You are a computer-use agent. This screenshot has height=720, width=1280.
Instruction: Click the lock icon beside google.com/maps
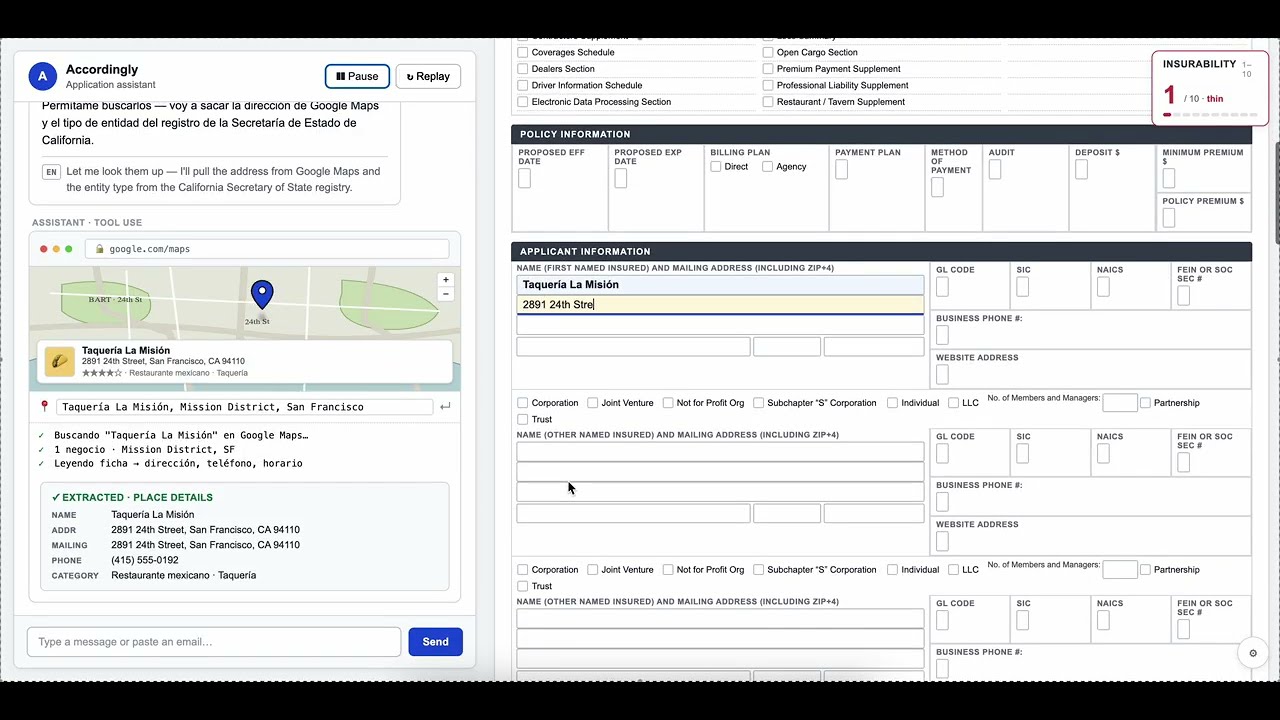click(99, 249)
